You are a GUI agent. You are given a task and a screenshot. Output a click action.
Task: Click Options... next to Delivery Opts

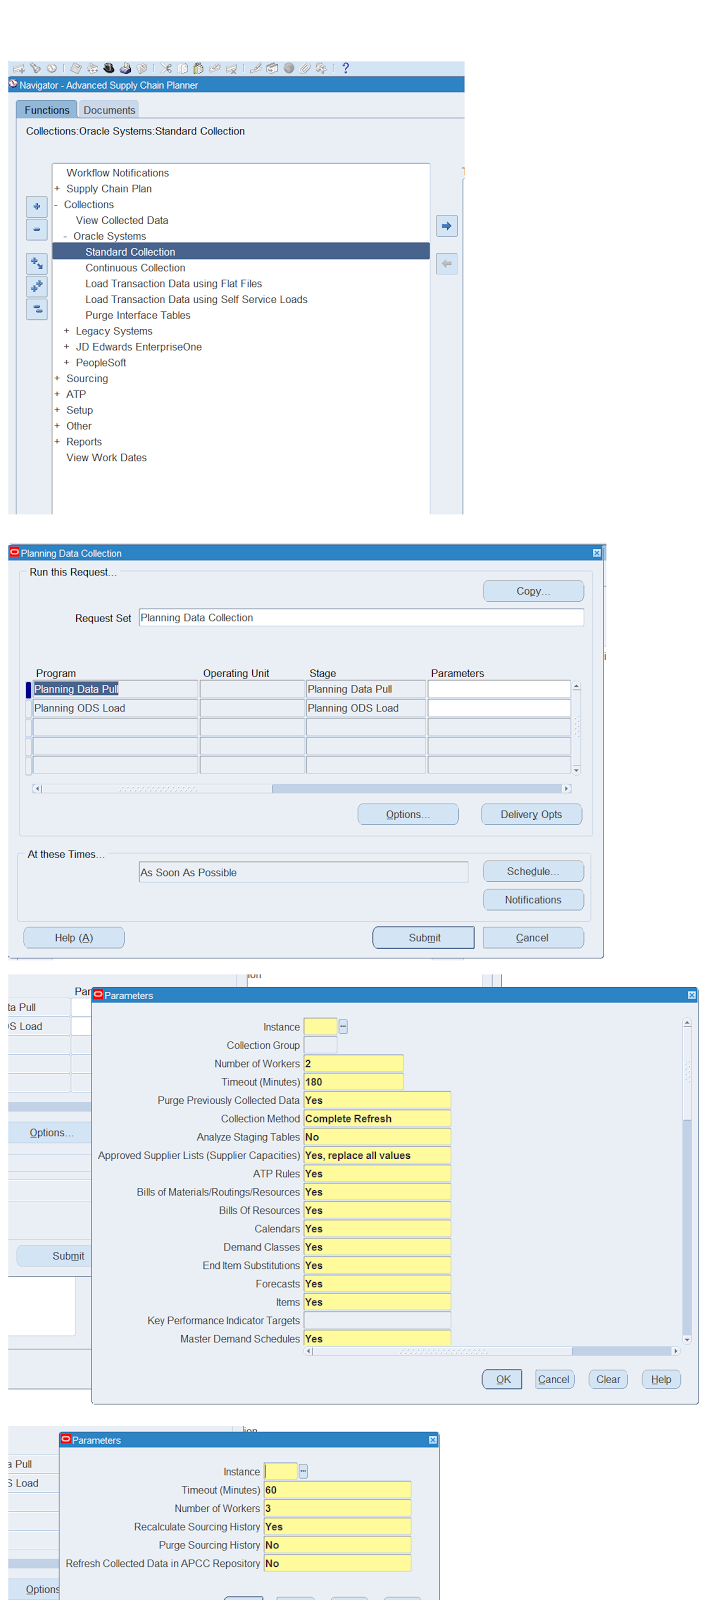coord(408,815)
